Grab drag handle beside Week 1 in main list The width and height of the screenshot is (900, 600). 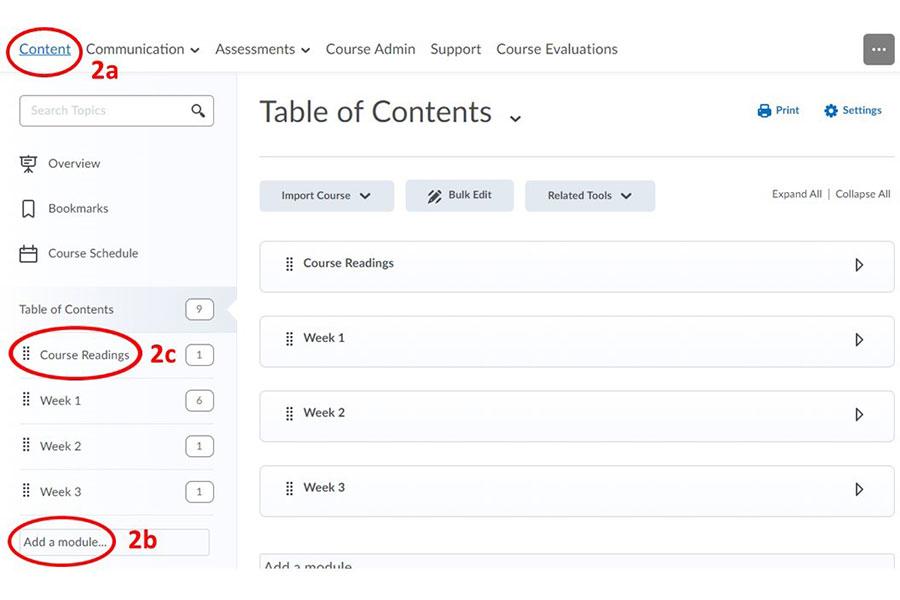[289, 339]
